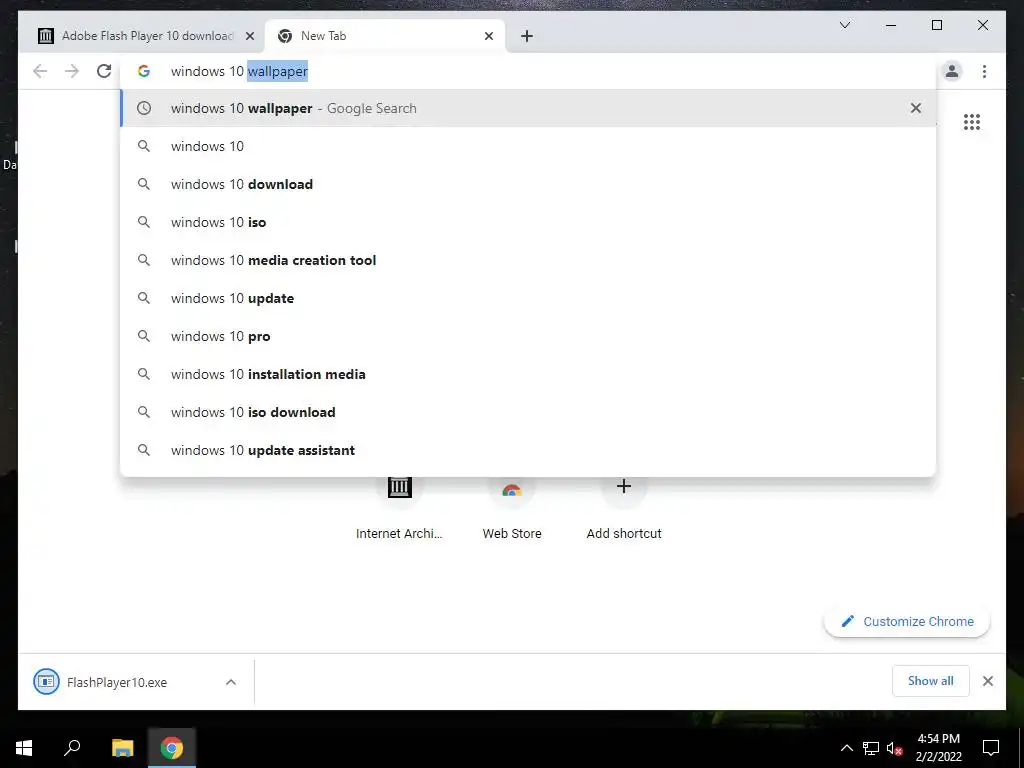Screen dimensions: 1024x768
Task: Pick the windows 10 update suggestion
Action: click(x=528, y=298)
